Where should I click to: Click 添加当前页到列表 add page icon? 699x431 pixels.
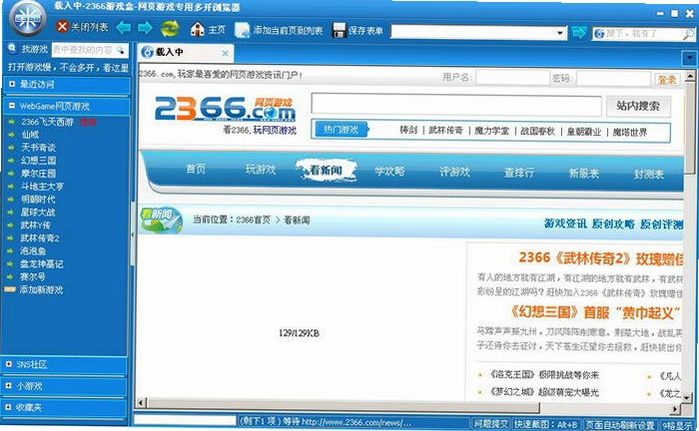click(x=242, y=30)
